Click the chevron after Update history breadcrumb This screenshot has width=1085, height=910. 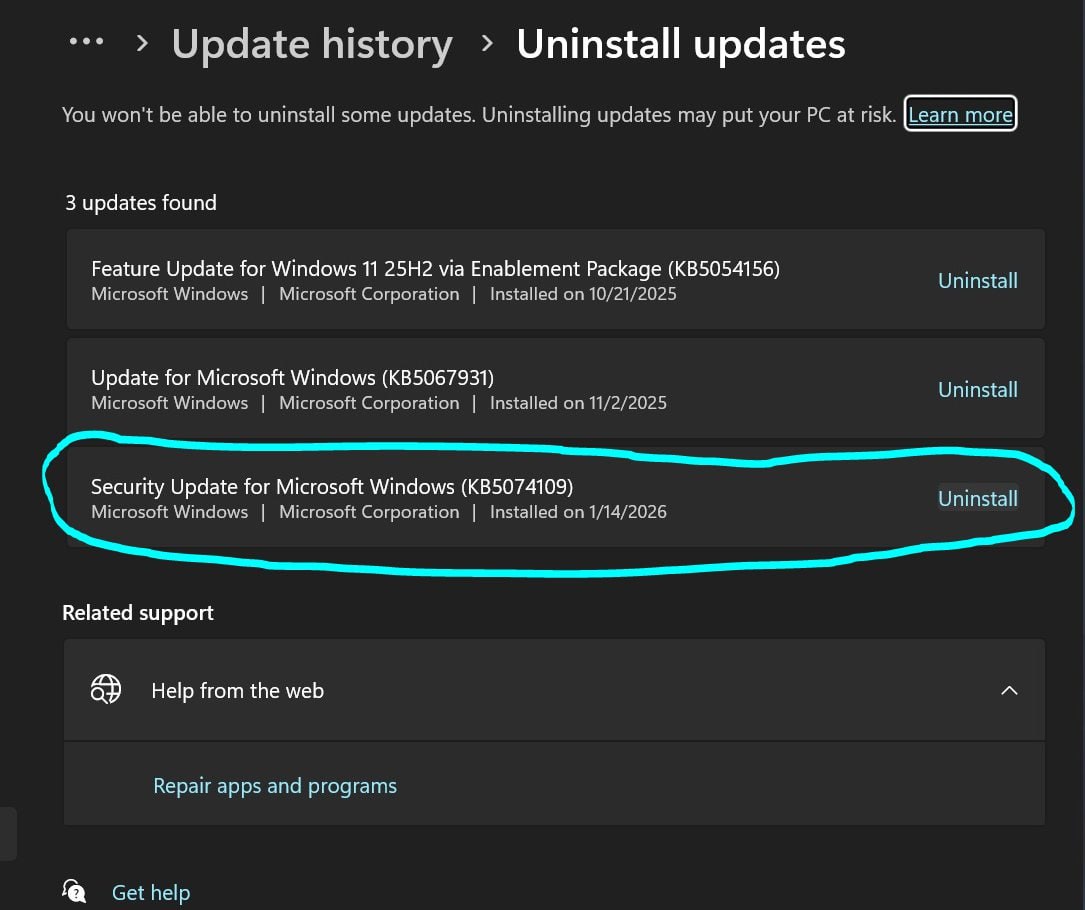point(487,43)
